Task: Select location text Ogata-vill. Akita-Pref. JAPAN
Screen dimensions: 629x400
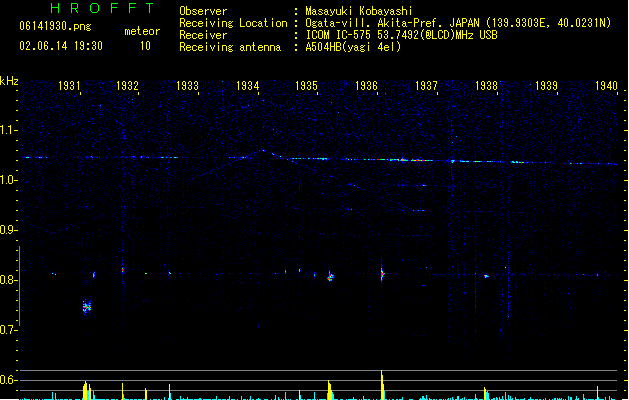Action: (x=394, y=23)
